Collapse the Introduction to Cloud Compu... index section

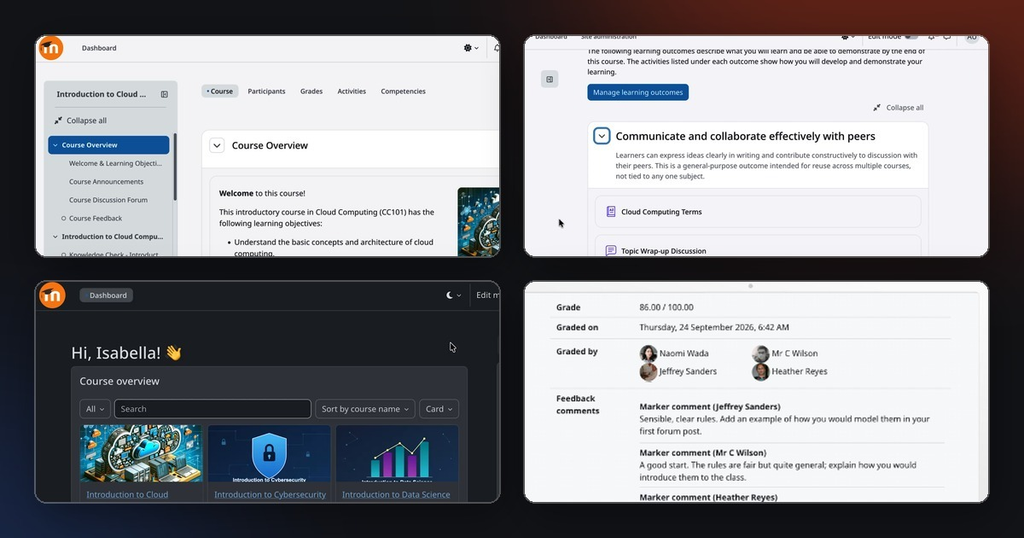tap(56, 237)
